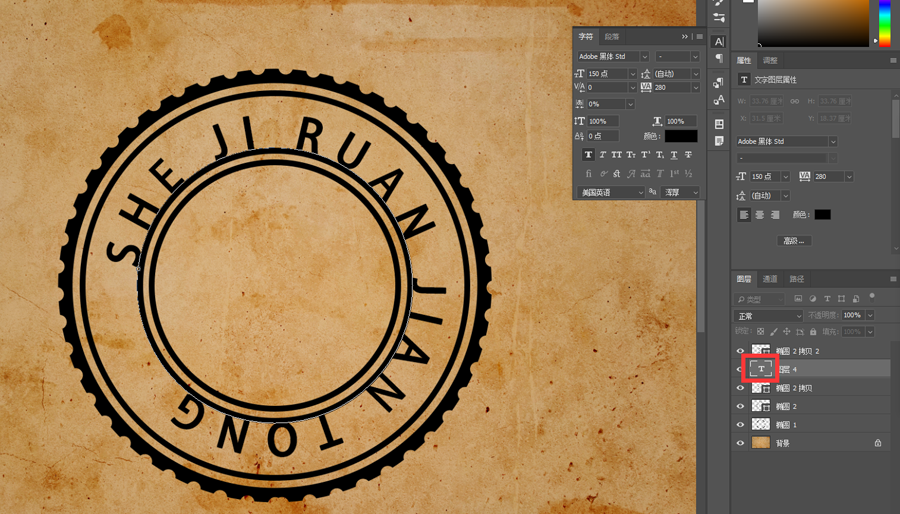The image size is (900, 514).
Task: Open the 调整 tab
Action: pyautogui.click(x=770, y=60)
